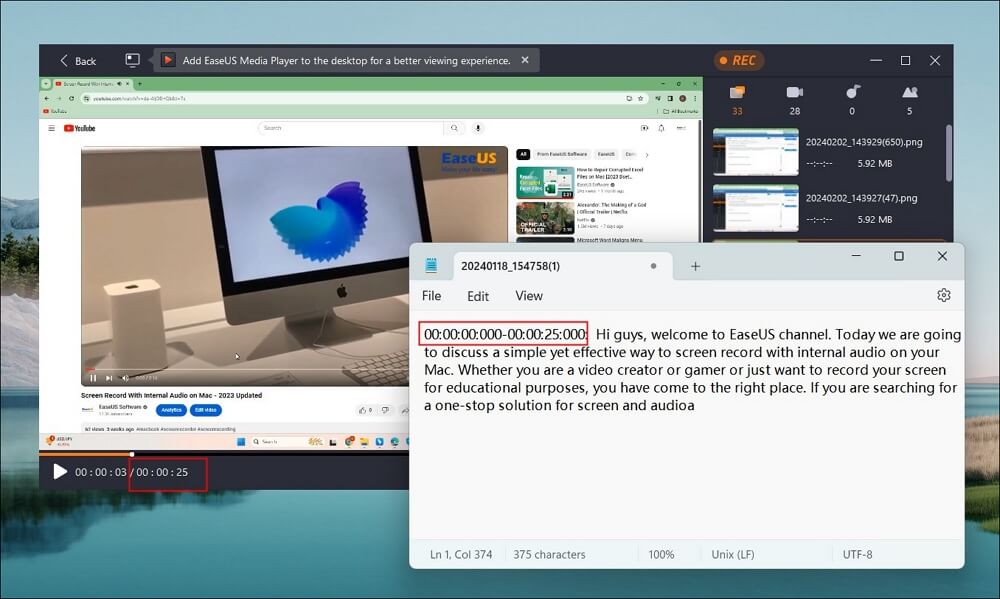Open Notepad settings gear
This screenshot has height=599, width=1000.
pos(944,295)
